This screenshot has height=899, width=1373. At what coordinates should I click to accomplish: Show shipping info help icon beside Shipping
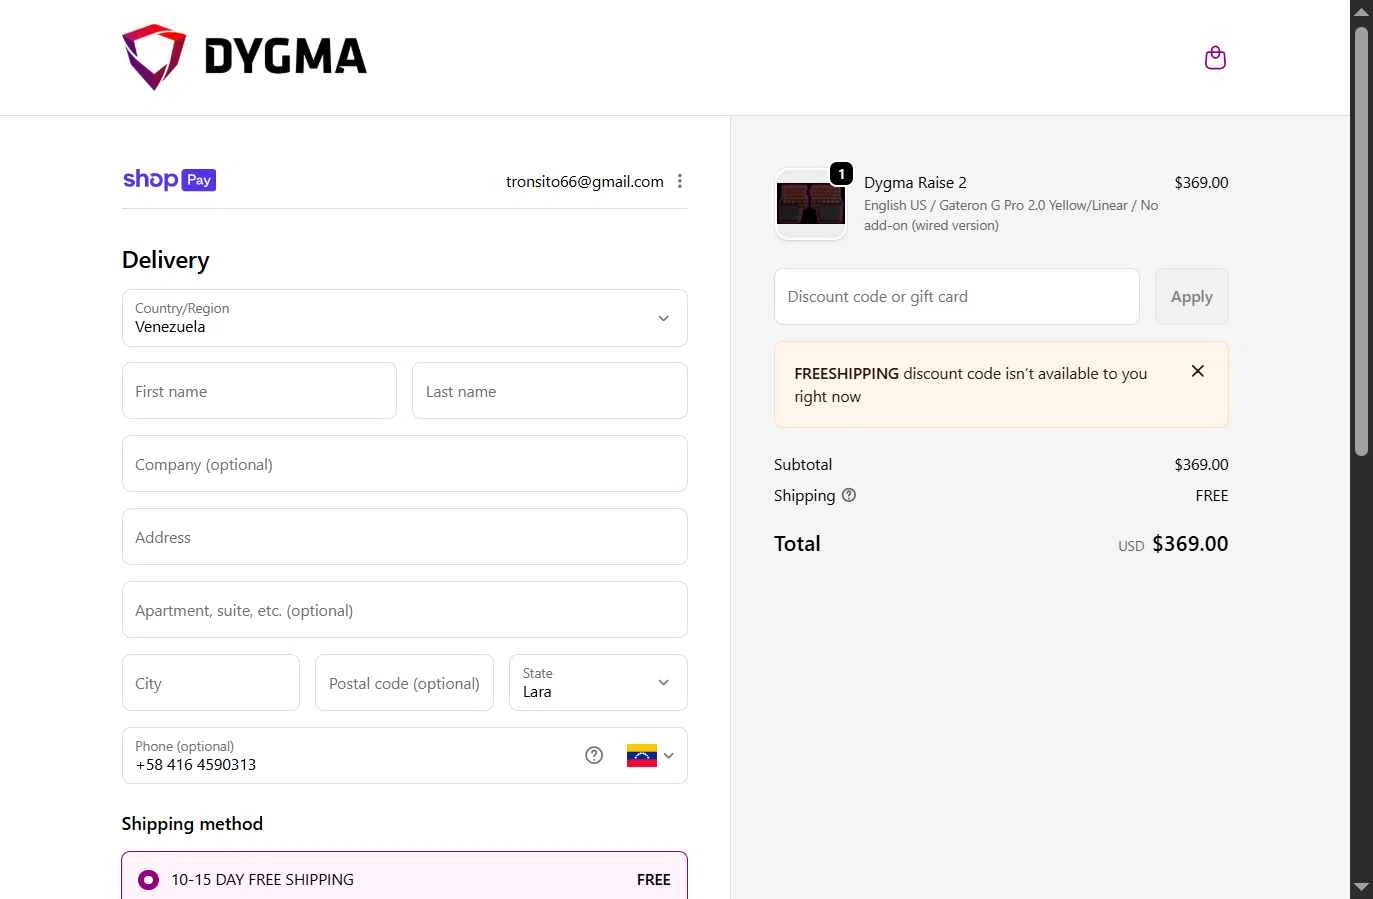point(849,495)
